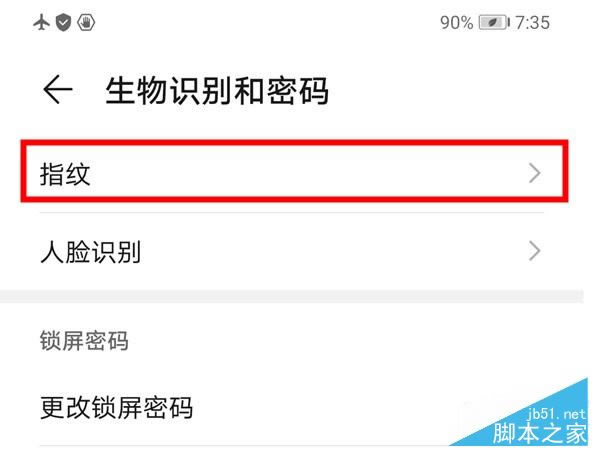This screenshot has width=600, height=456.
Task: Expand the 人脸识别 row chevron
Action: [535, 251]
